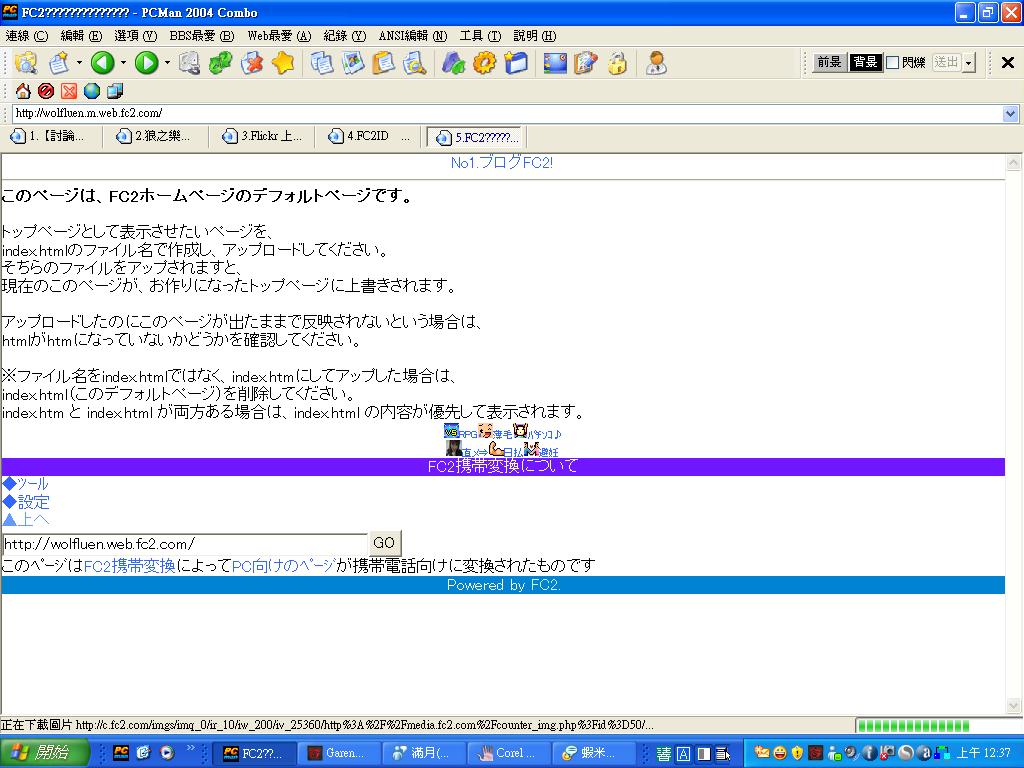Click the green Back arrow button
1024x768 pixels.
pos(102,63)
